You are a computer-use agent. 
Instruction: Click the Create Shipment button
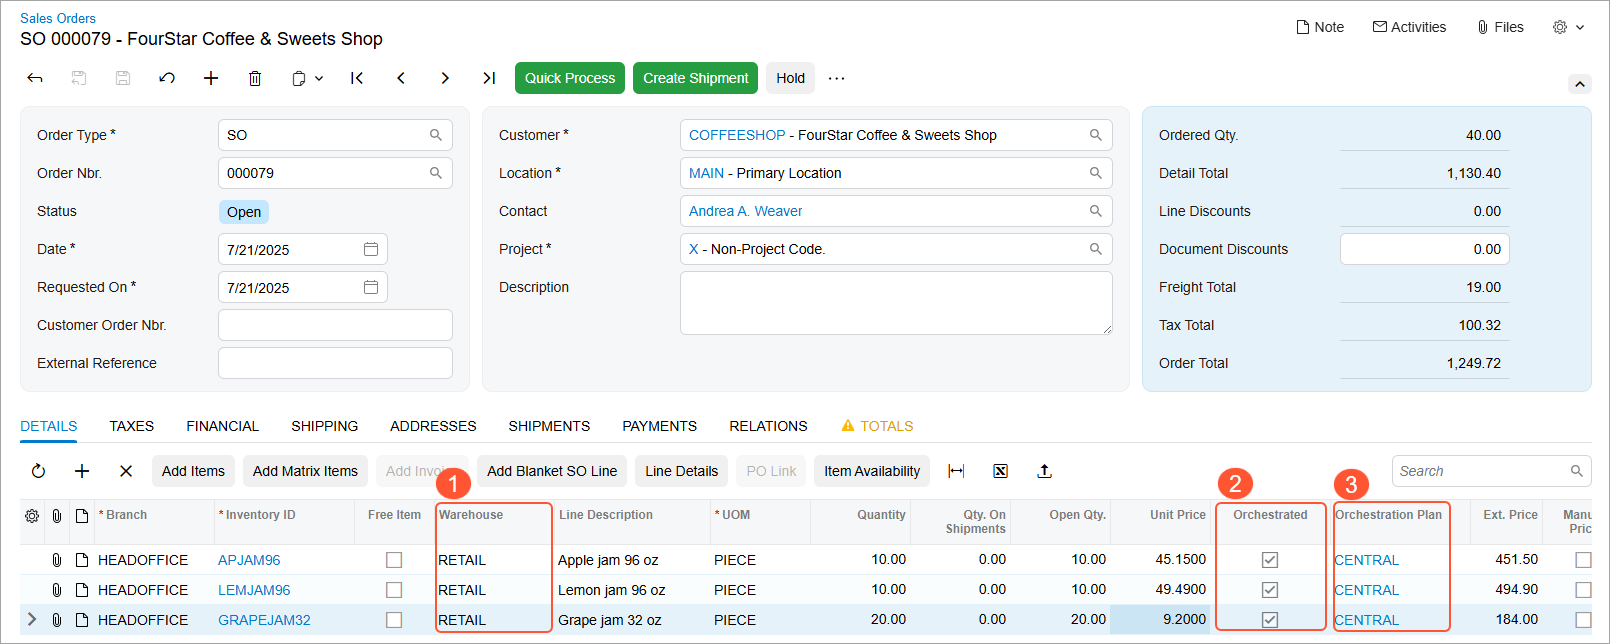[x=695, y=78]
